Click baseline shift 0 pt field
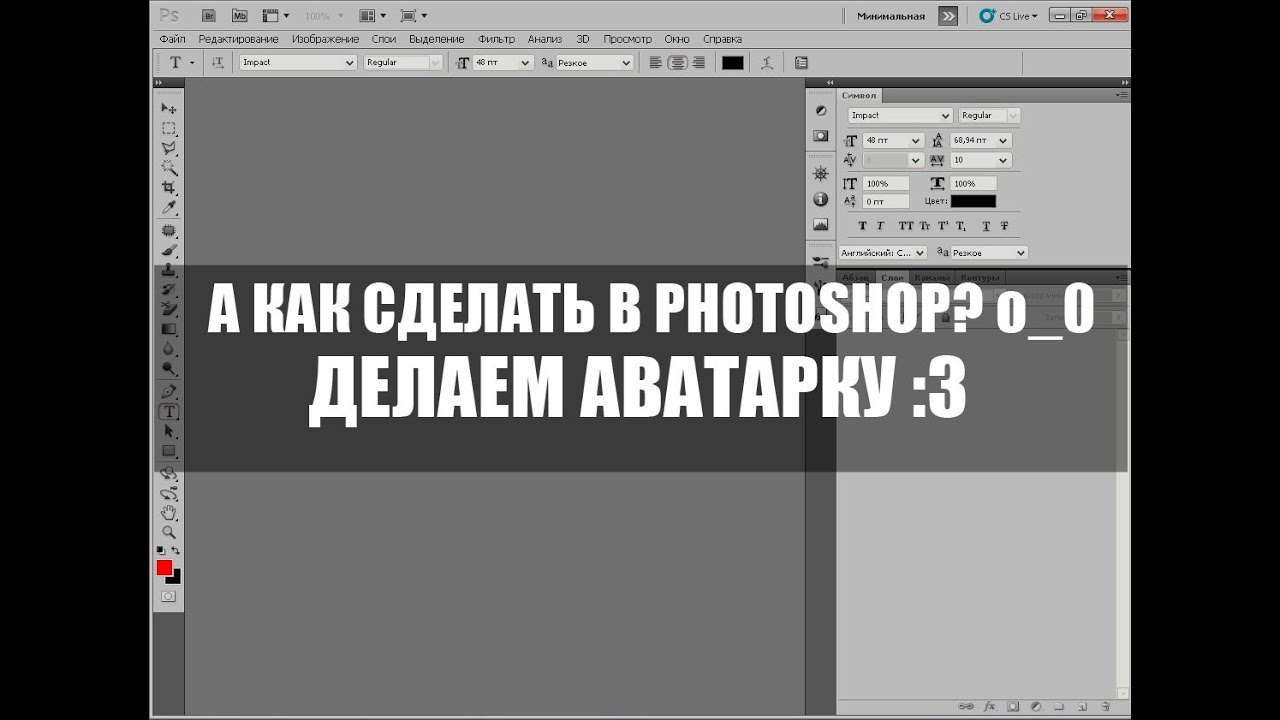 [x=885, y=201]
